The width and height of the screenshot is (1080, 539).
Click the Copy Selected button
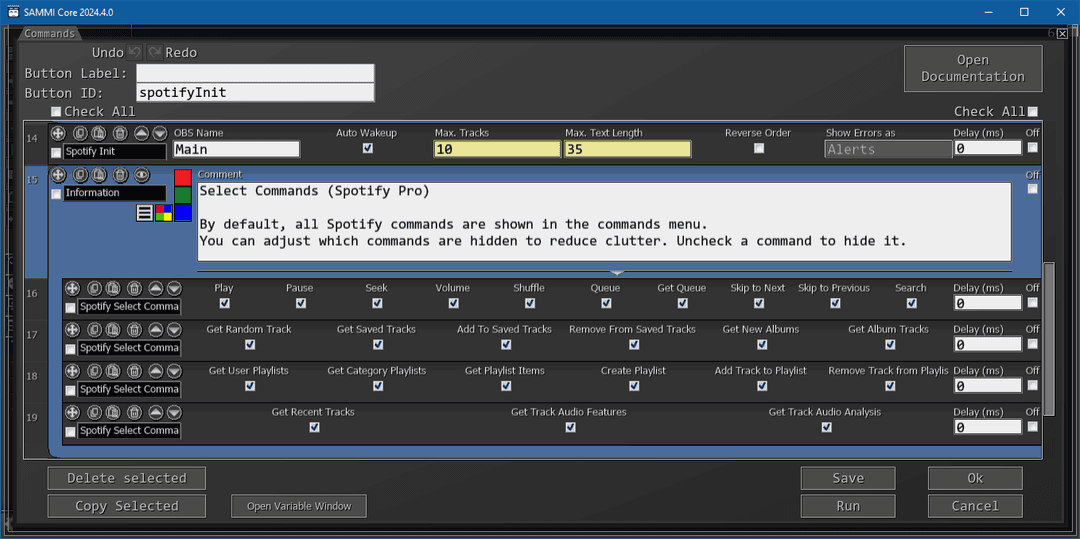tap(127, 506)
